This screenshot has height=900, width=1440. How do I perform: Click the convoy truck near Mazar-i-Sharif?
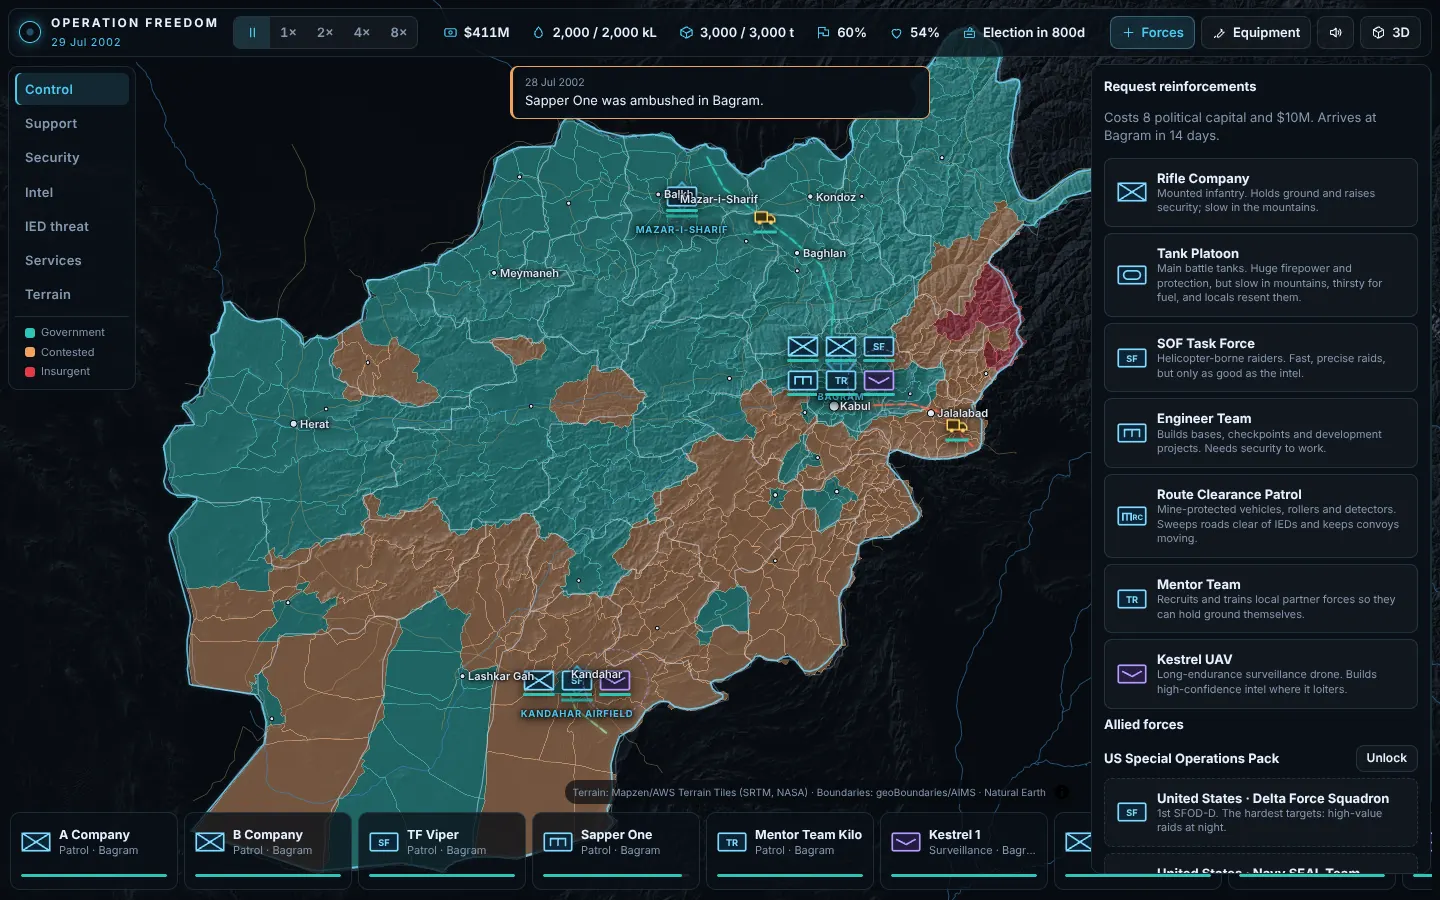[x=765, y=219]
